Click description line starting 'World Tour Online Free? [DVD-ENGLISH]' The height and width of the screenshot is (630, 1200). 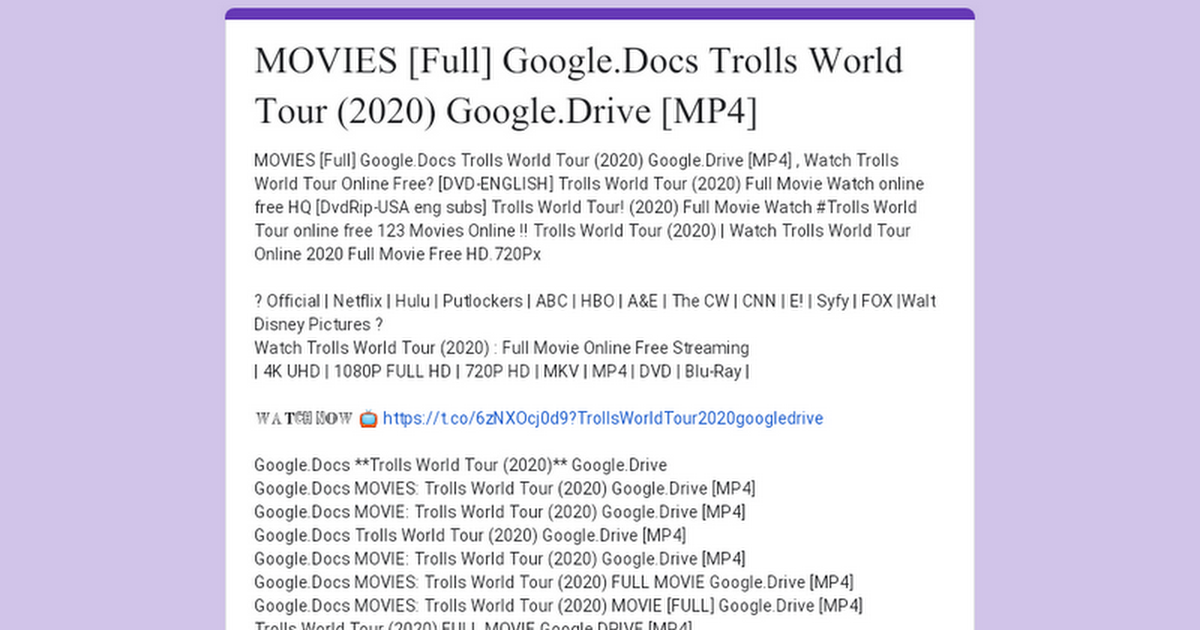click(x=589, y=184)
